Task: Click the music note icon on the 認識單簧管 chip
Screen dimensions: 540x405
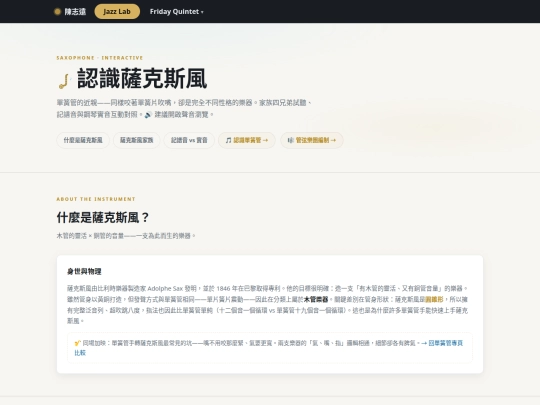Action: (x=228, y=140)
